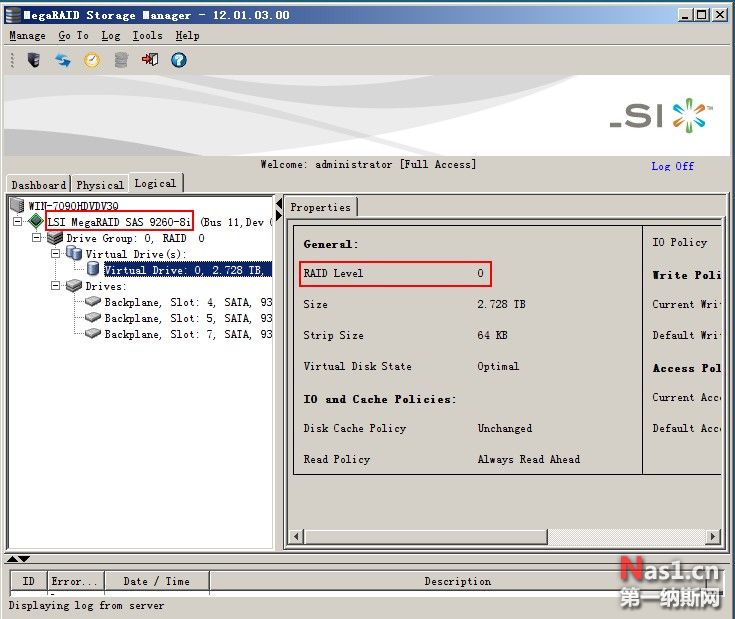This screenshot has height=619, width=735.
Task: Open Help via blue question icon
Action: pyautogui.click(x=179, y=60)
